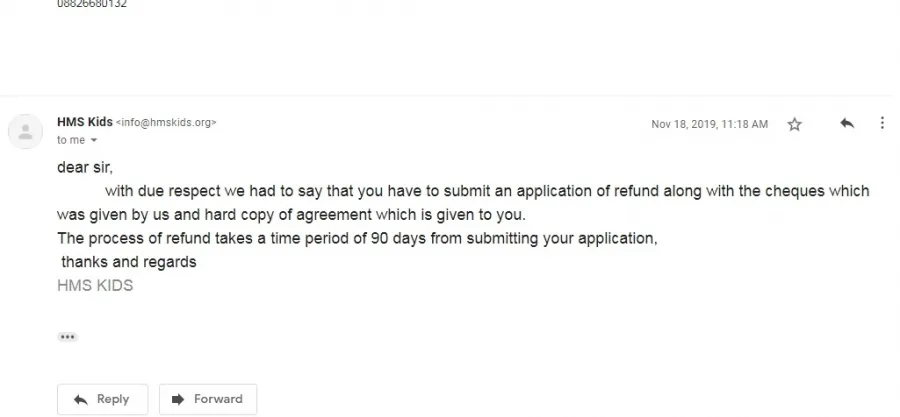The image size is (900, 417).
Task: Click the 'dear sir,' greeting line
Action: pos(85,167)
